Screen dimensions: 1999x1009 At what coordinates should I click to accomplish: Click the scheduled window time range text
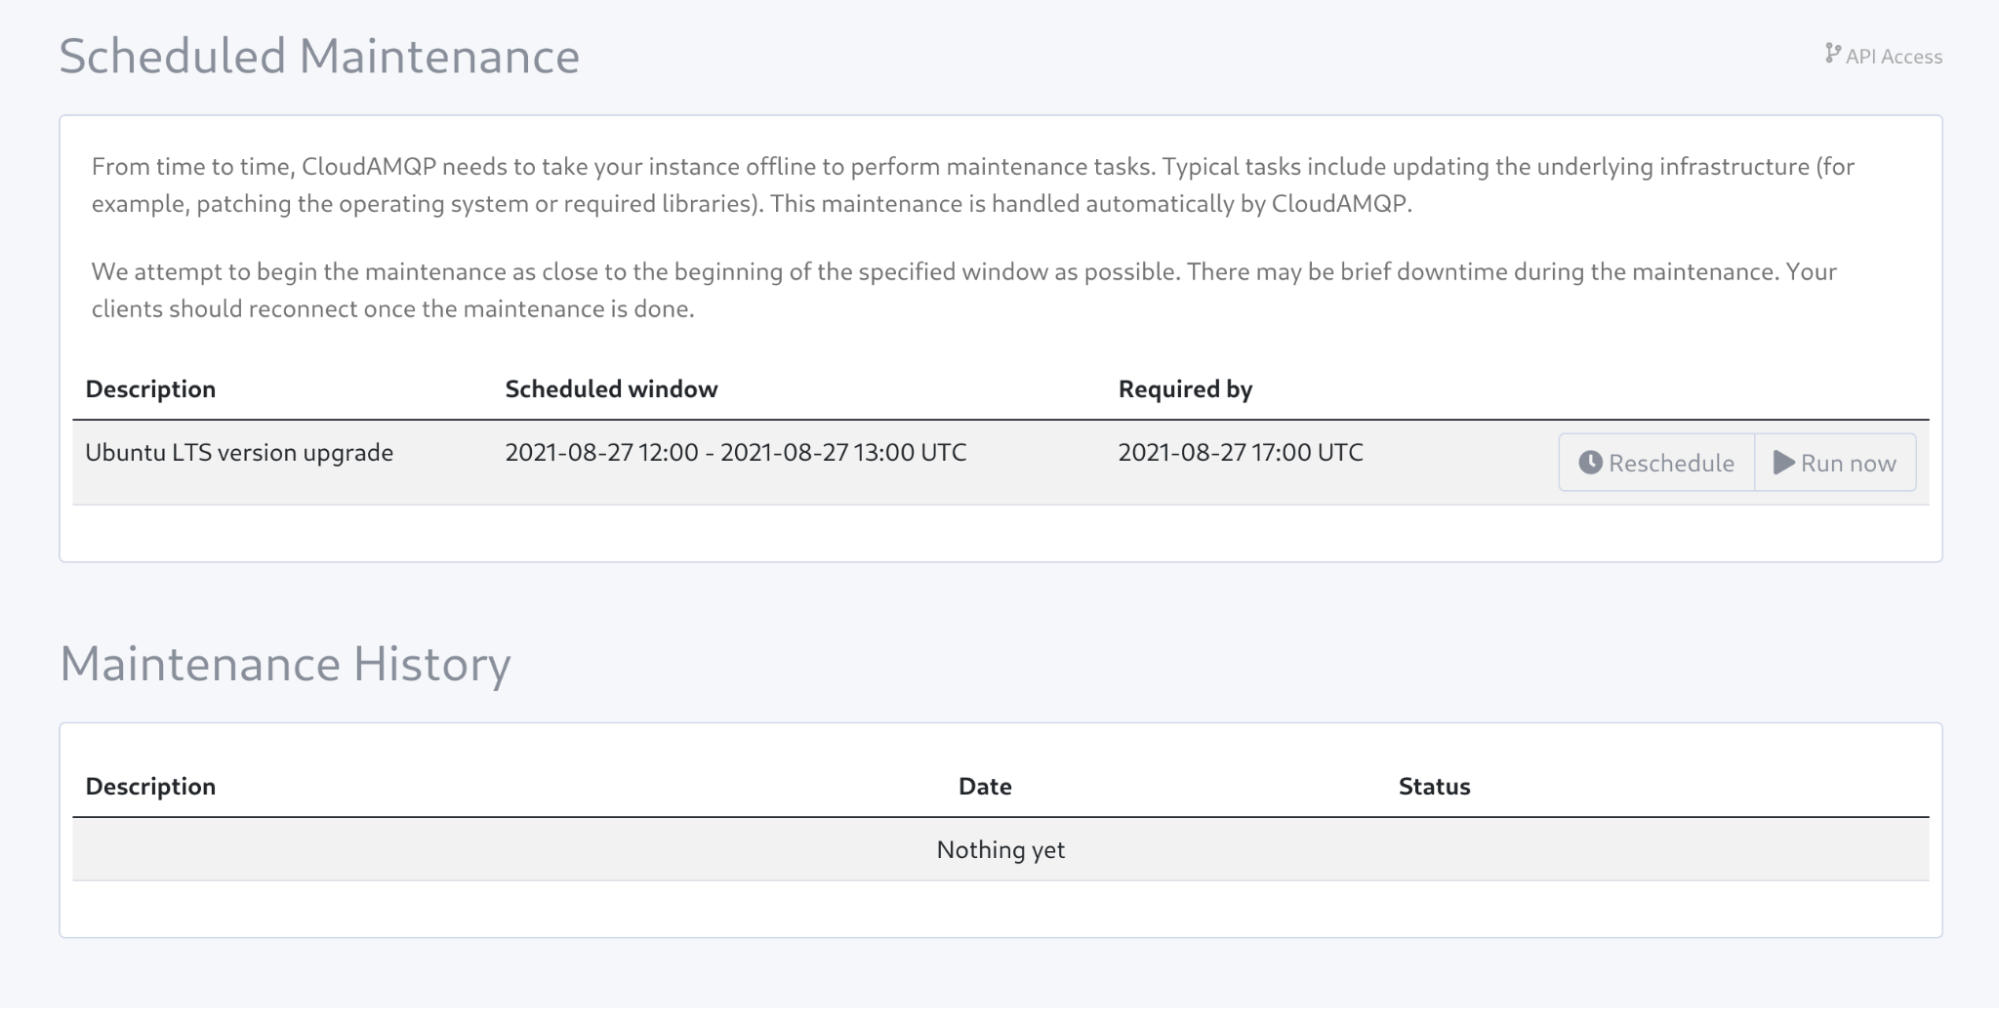click(x=735, y=452)
